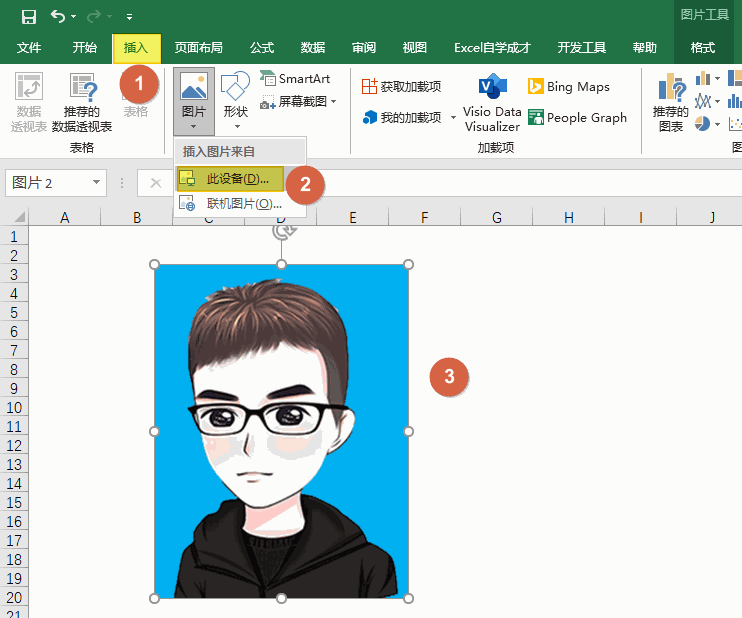Switch to the Page Layout tab
The width and height of the screenshot is (742, 618).
click(x=198, y=47)
